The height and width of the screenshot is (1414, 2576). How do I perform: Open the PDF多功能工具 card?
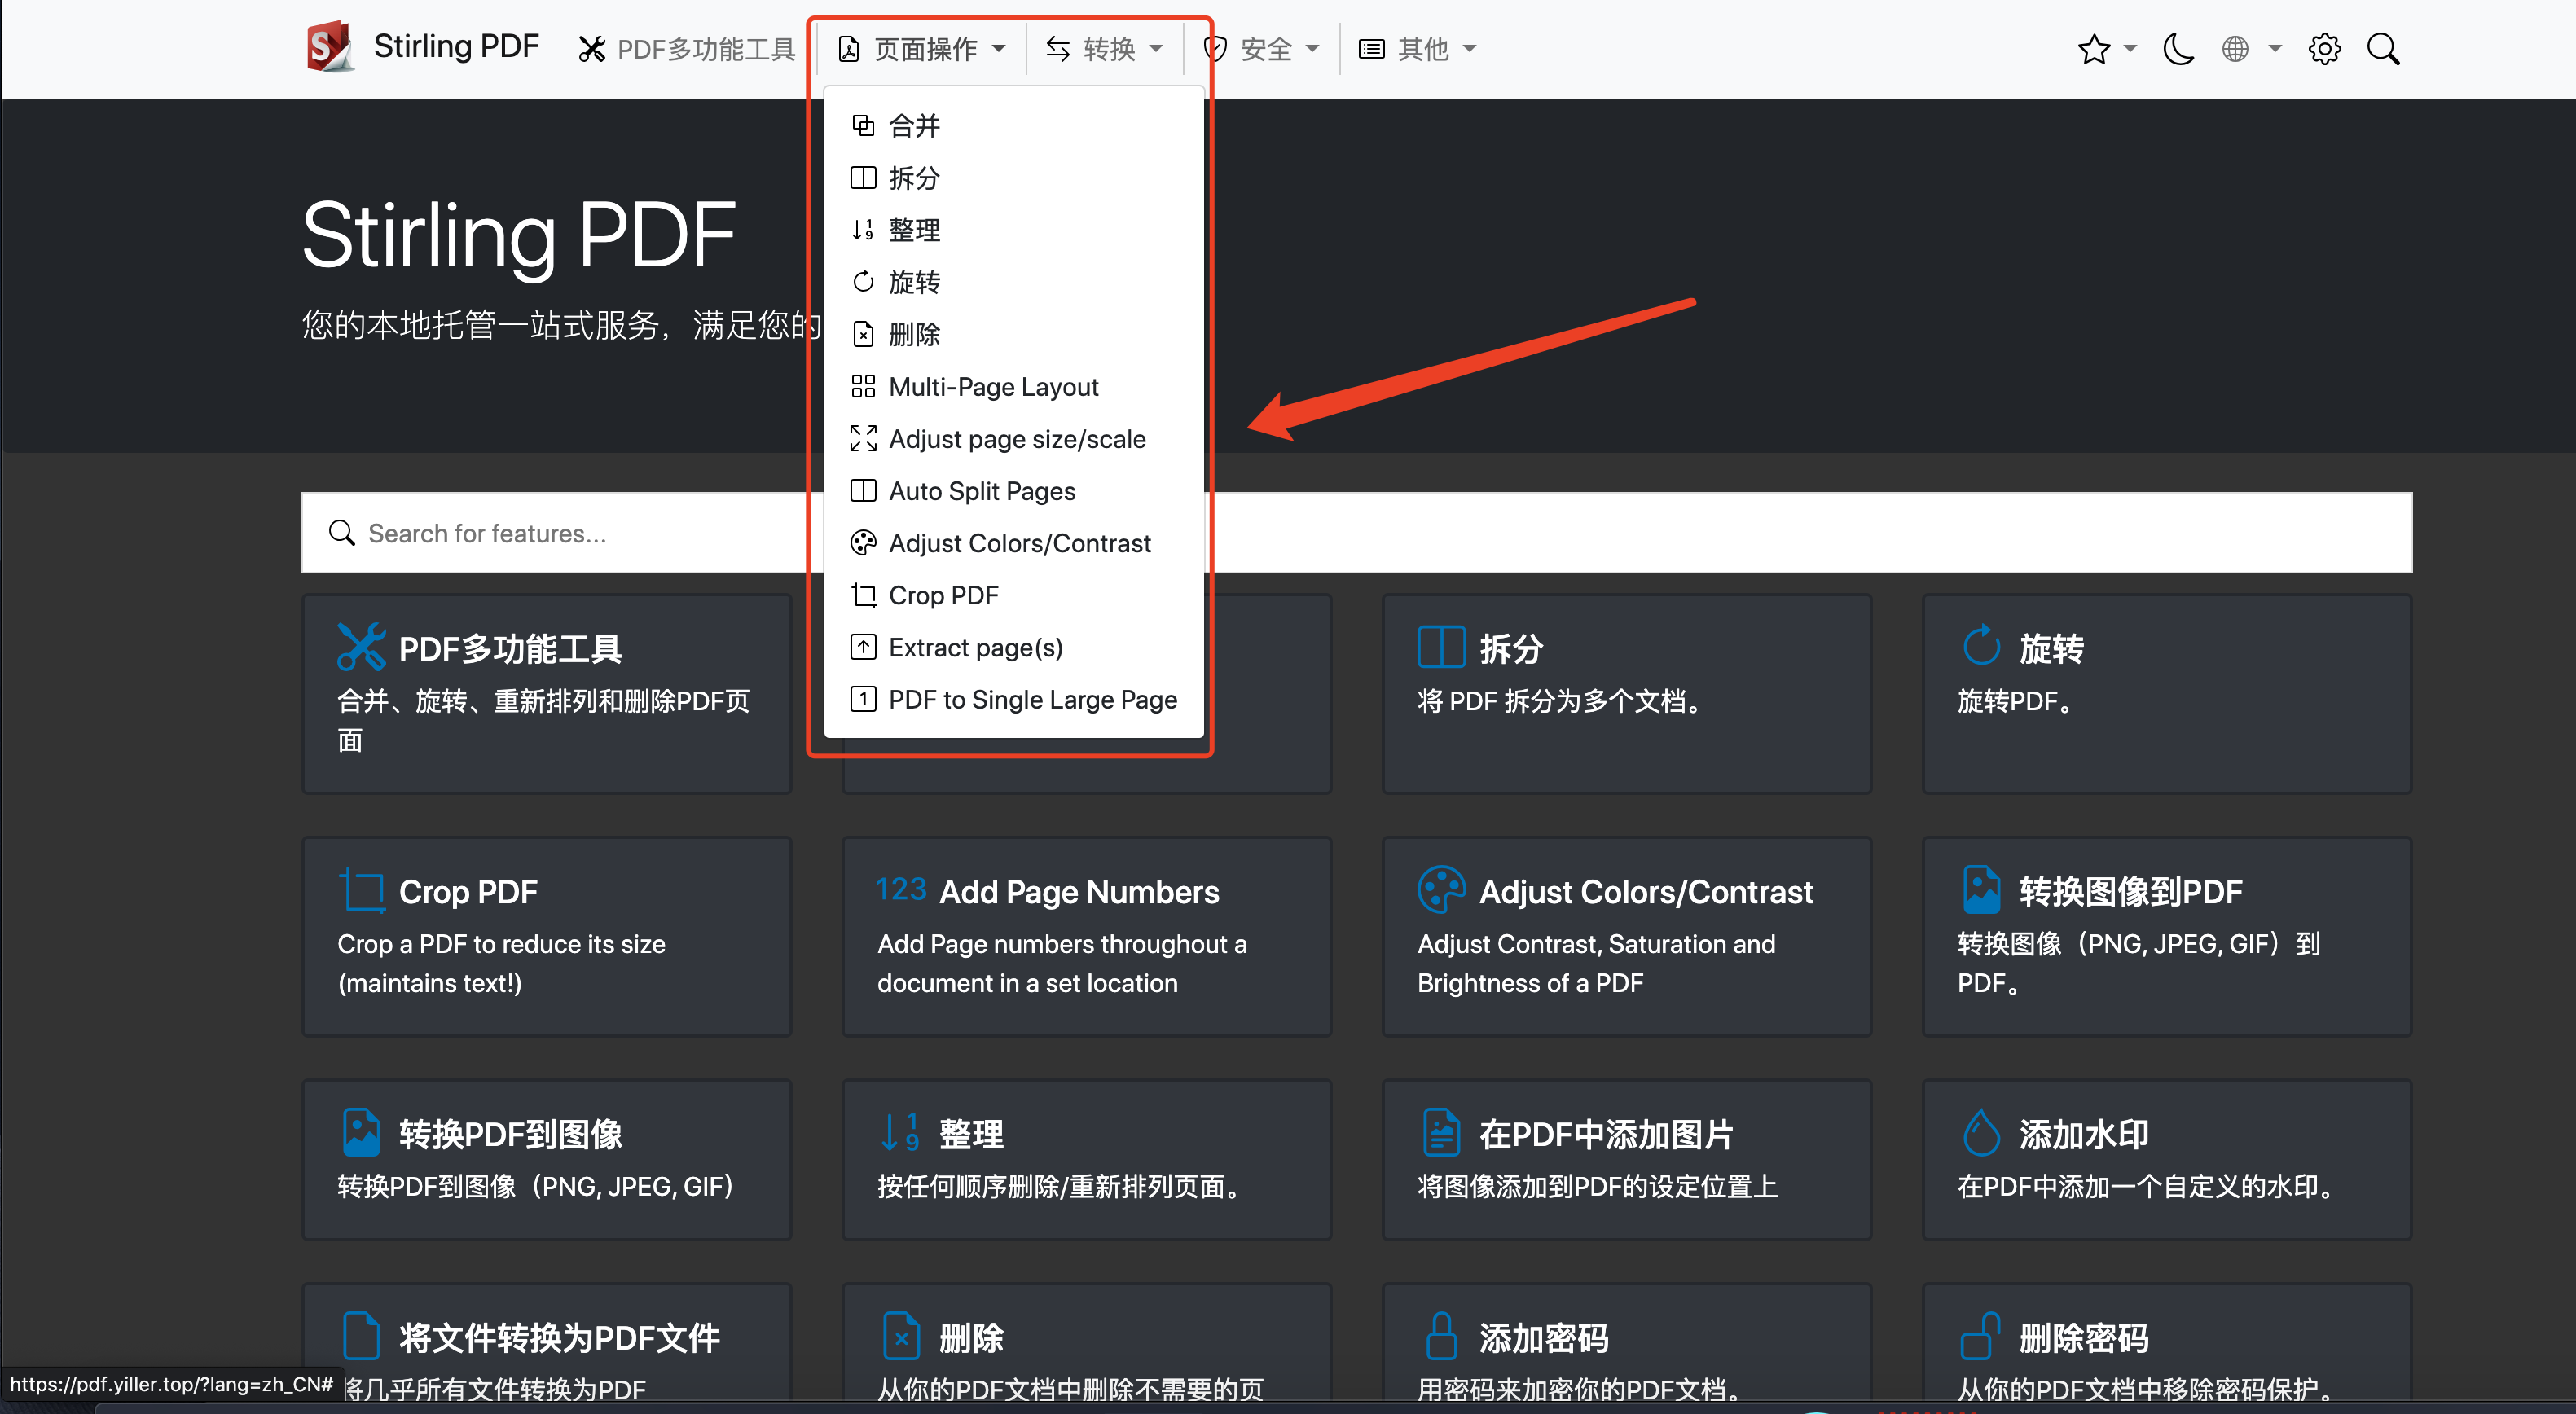click(x=546, y=694)
